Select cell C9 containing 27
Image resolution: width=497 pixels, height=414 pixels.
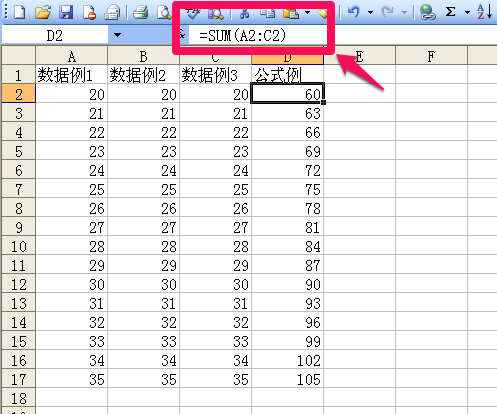pos(215,227)
